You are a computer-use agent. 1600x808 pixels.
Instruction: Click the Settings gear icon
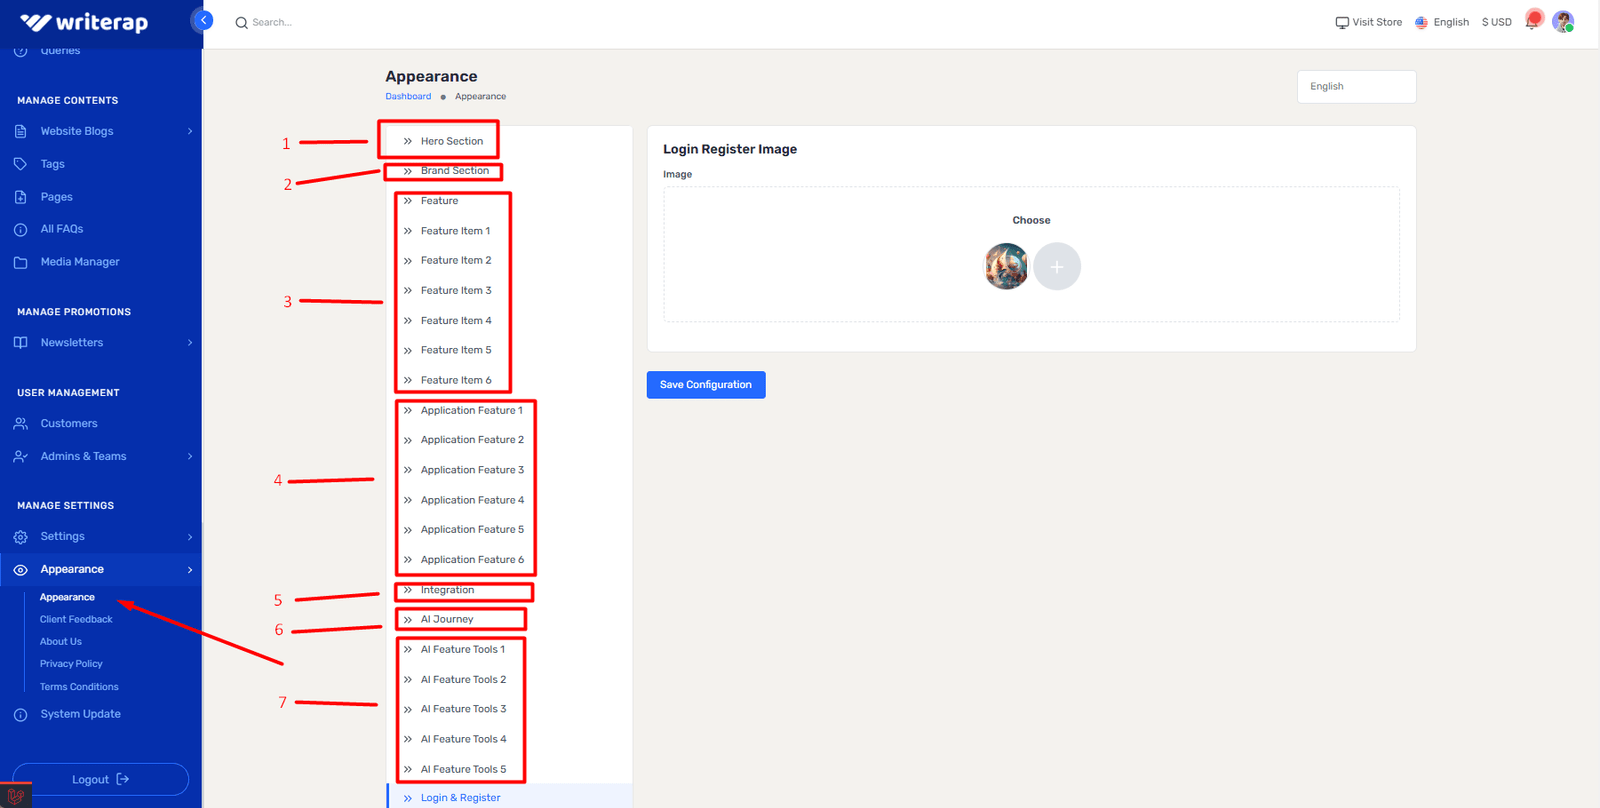coord(20,537)
